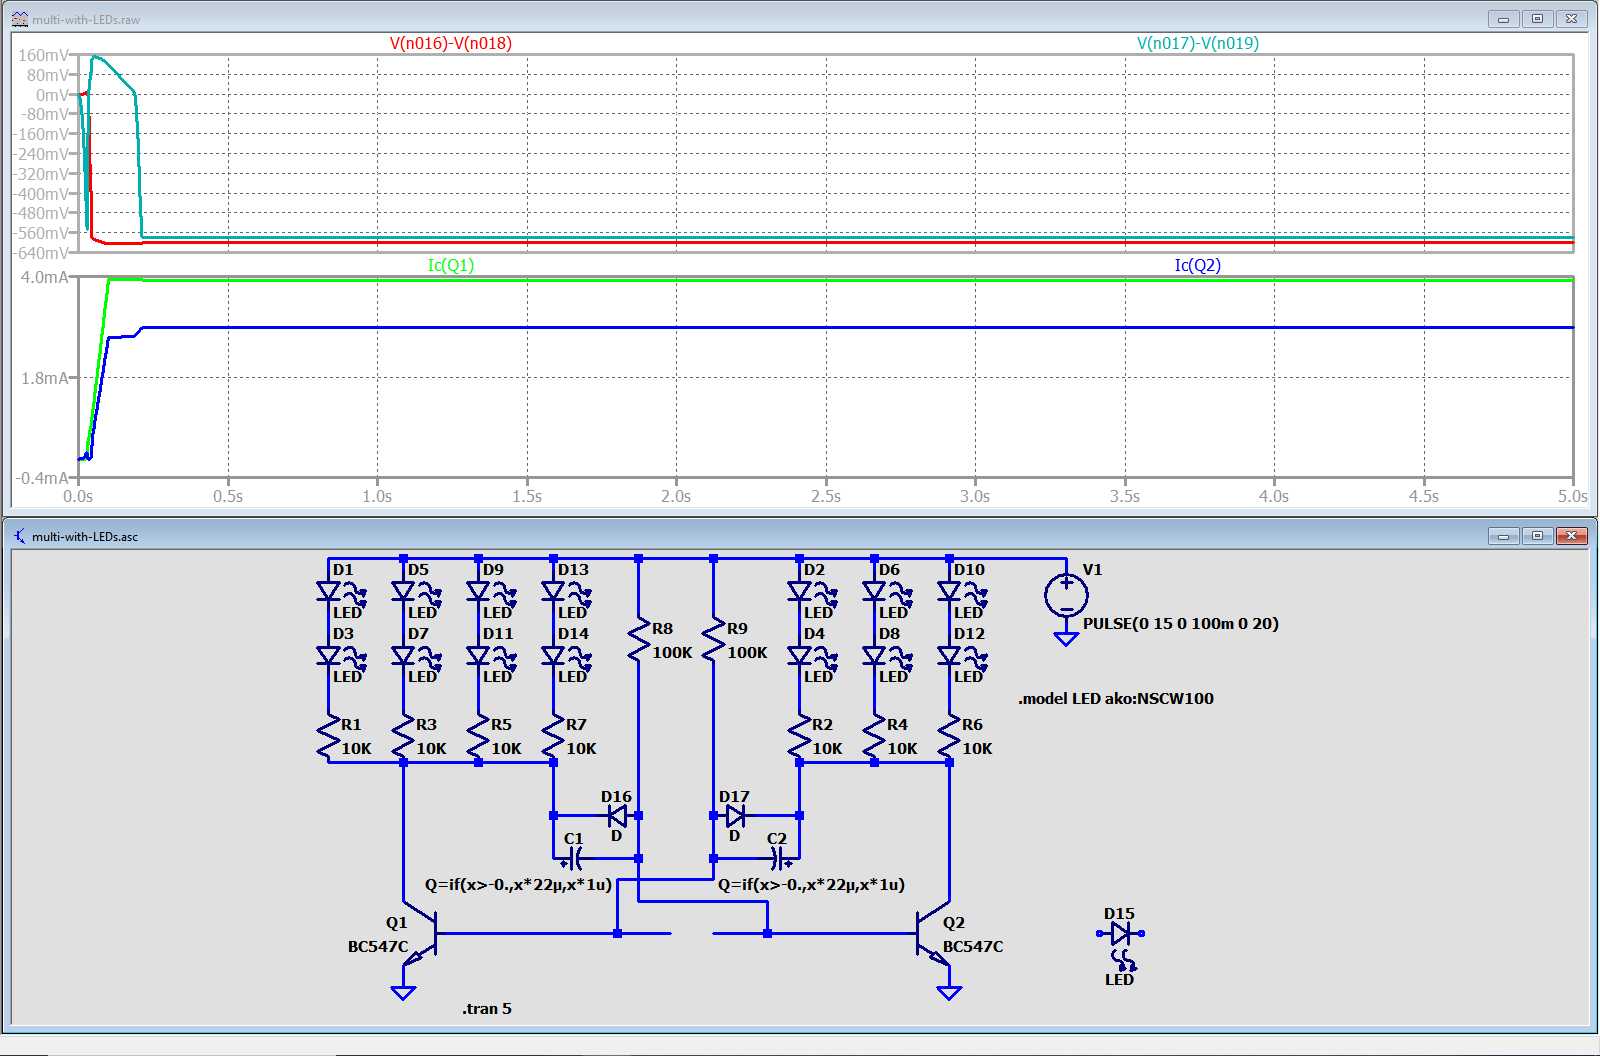Screen dimensions: 1600x1056
Task: Click the 4.0mA vertical axis label
Action: click(45, 277)
